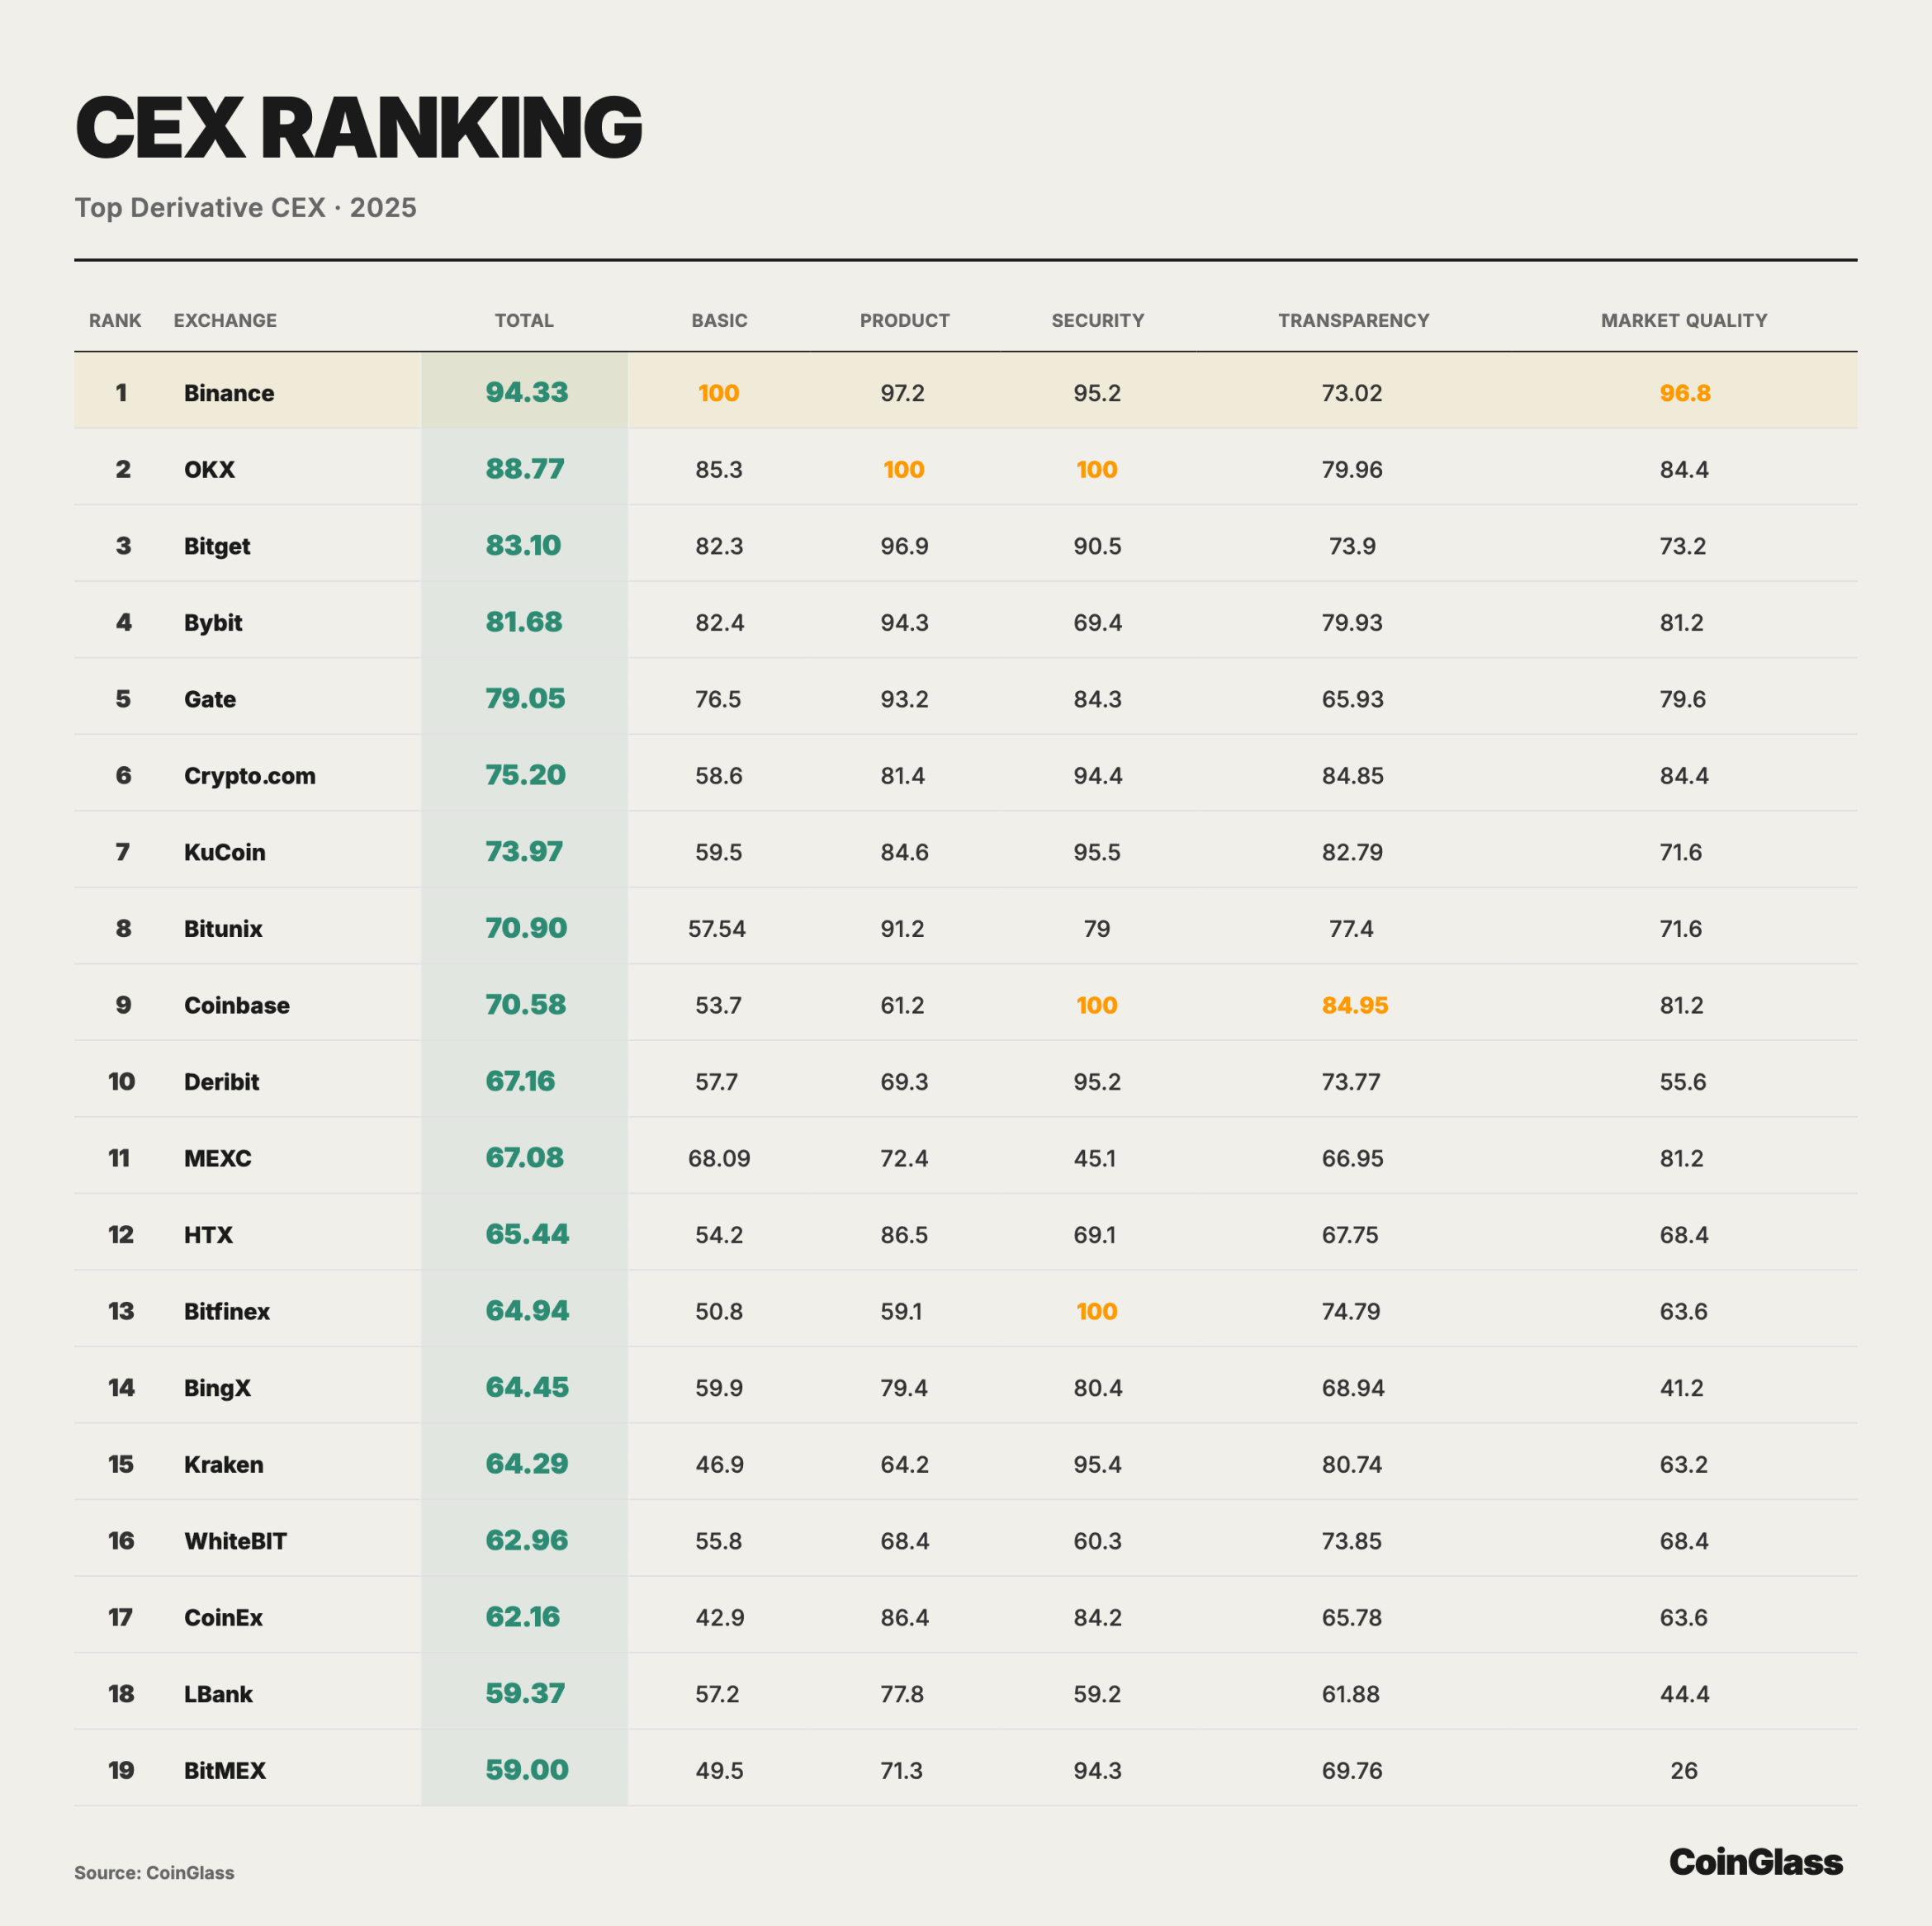Open the Coinbase exchange entry

236,1005
